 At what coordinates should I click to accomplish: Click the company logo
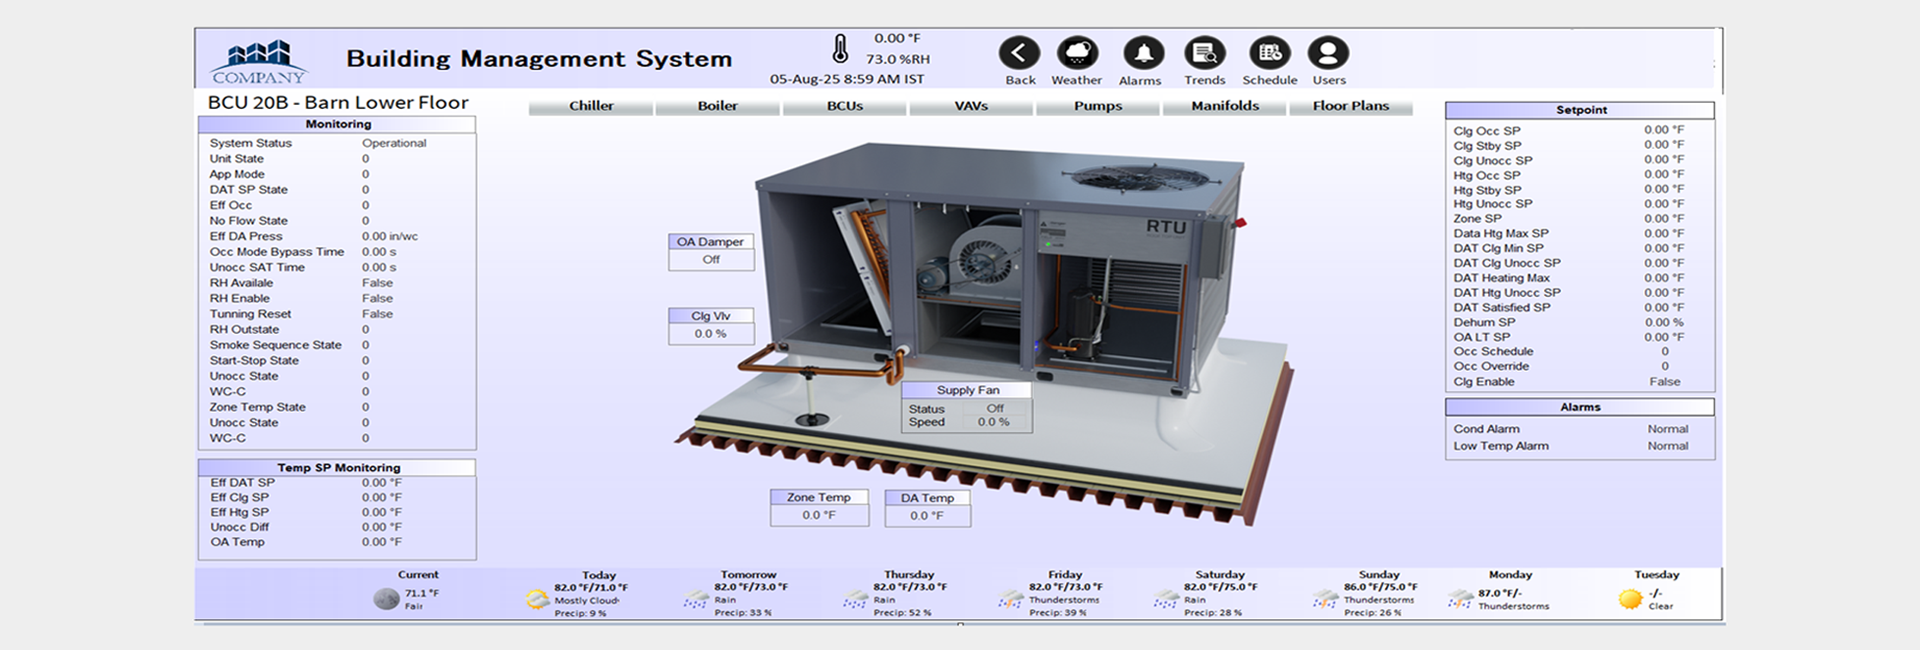259,61
